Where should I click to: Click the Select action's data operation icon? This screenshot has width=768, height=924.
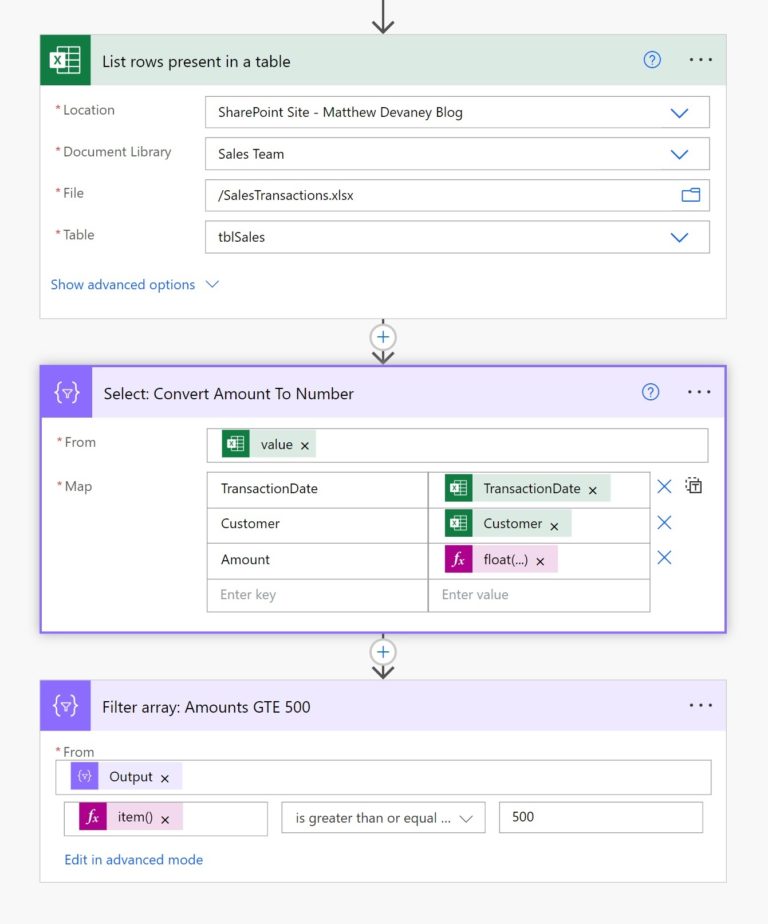(x=65, y=391)
